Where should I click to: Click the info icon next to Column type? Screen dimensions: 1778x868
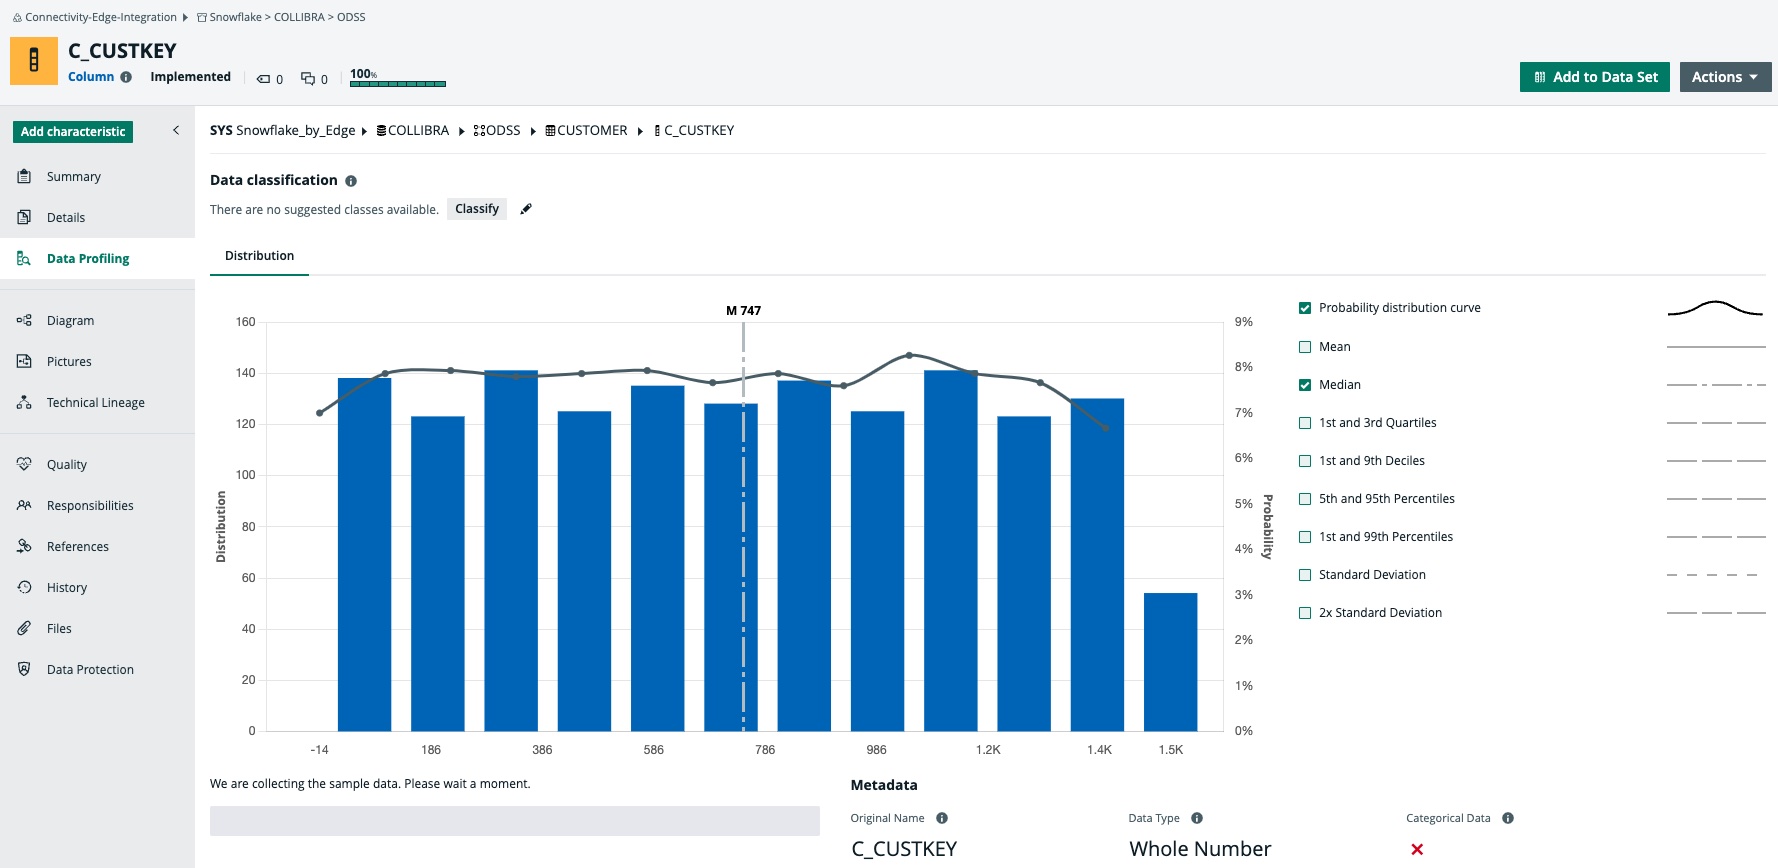(x=126, y=77)
